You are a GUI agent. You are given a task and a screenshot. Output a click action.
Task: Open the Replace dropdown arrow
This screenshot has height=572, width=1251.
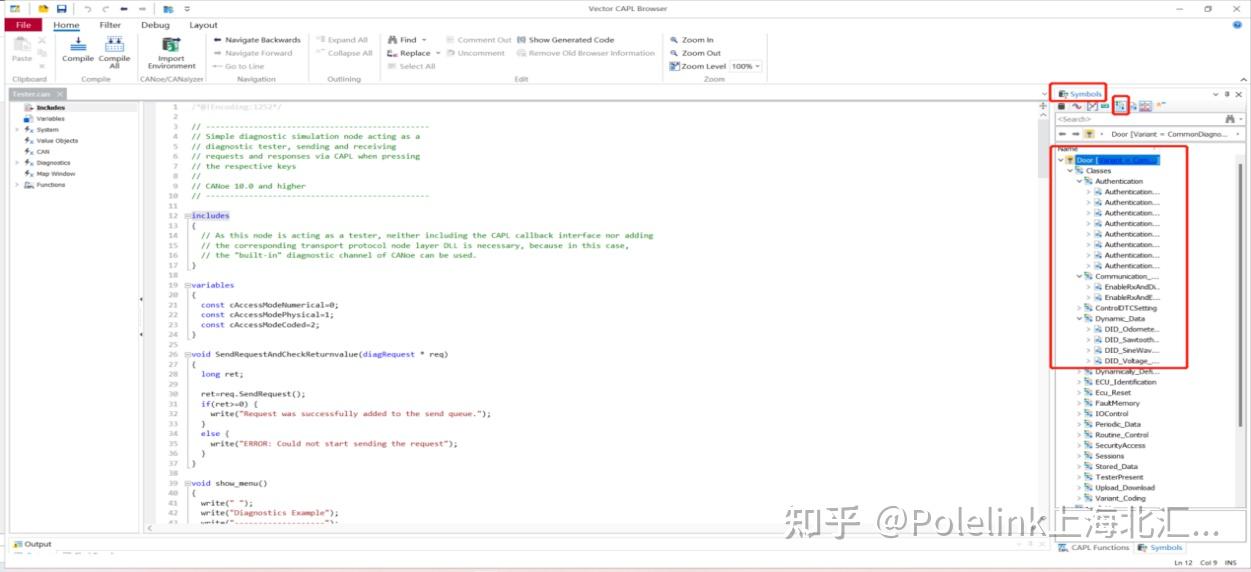437,53
